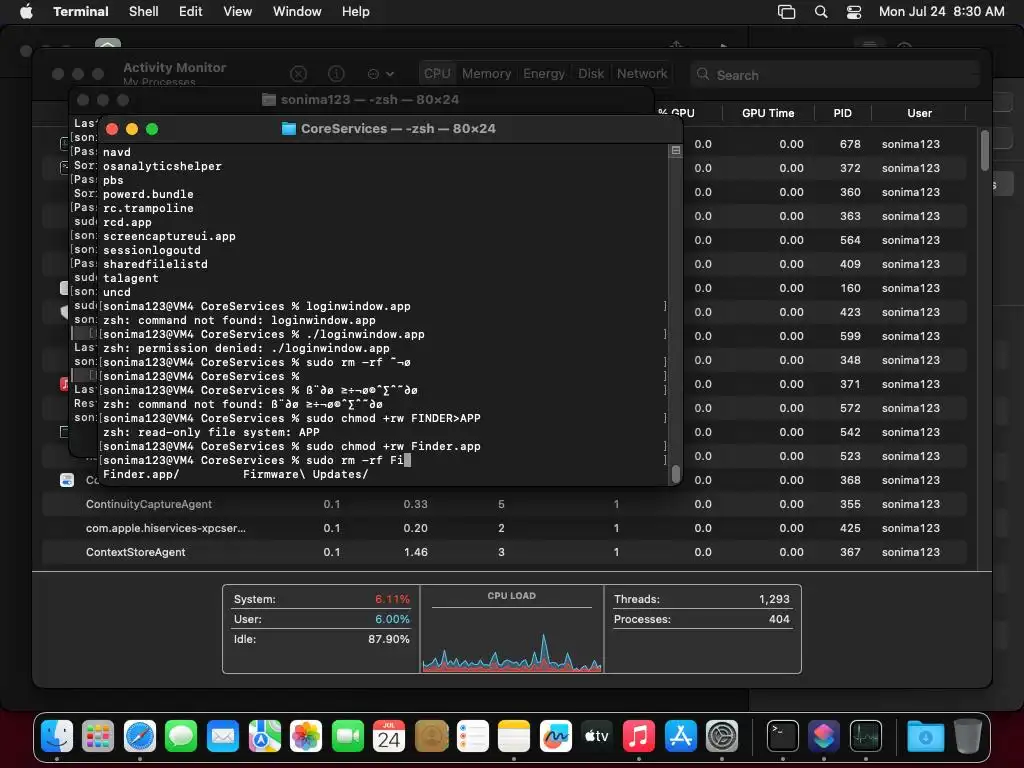The image size is (1024, 768).
Task: Launch Freeform from the Dock
Action: [x=556, y=737]
